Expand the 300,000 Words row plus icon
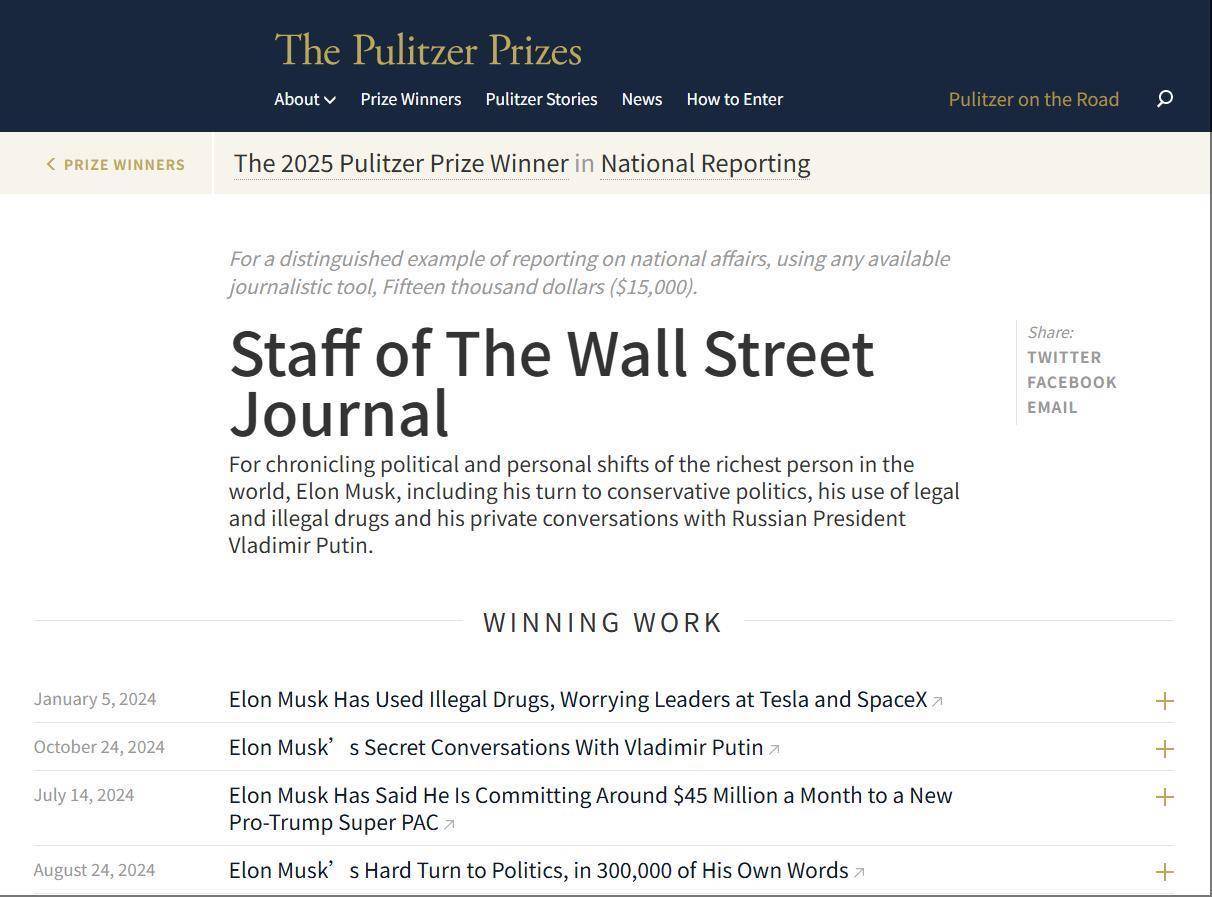Image resolution: width=1212 pixels, height=897 pixels. point(1164,872)
